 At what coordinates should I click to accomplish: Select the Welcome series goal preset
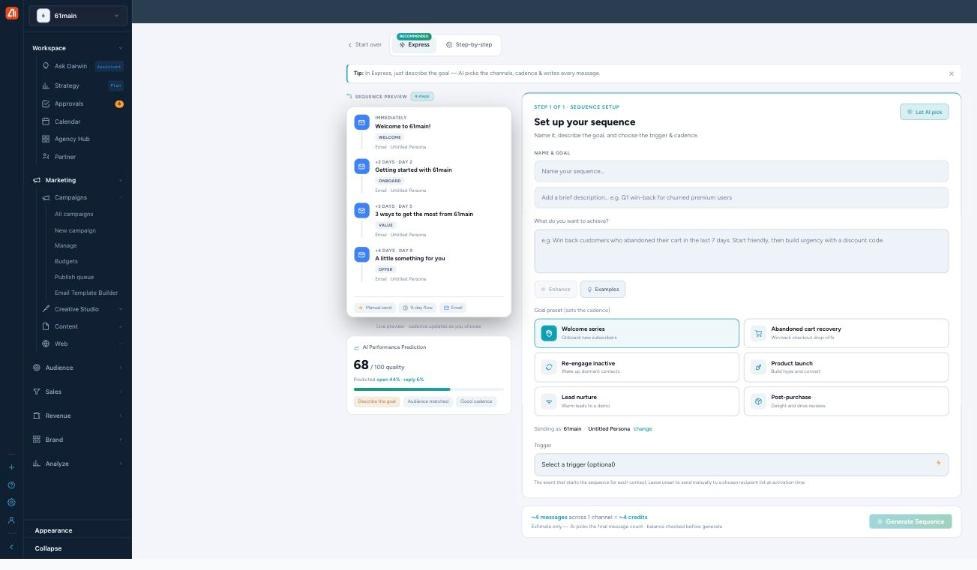(x=636, y=333)
